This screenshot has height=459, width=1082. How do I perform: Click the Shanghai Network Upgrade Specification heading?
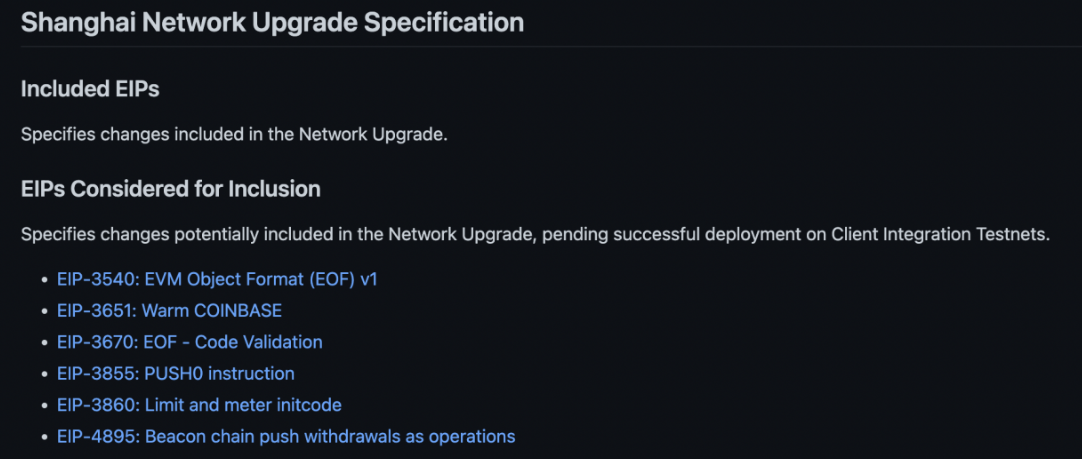(x=272, y=22)
